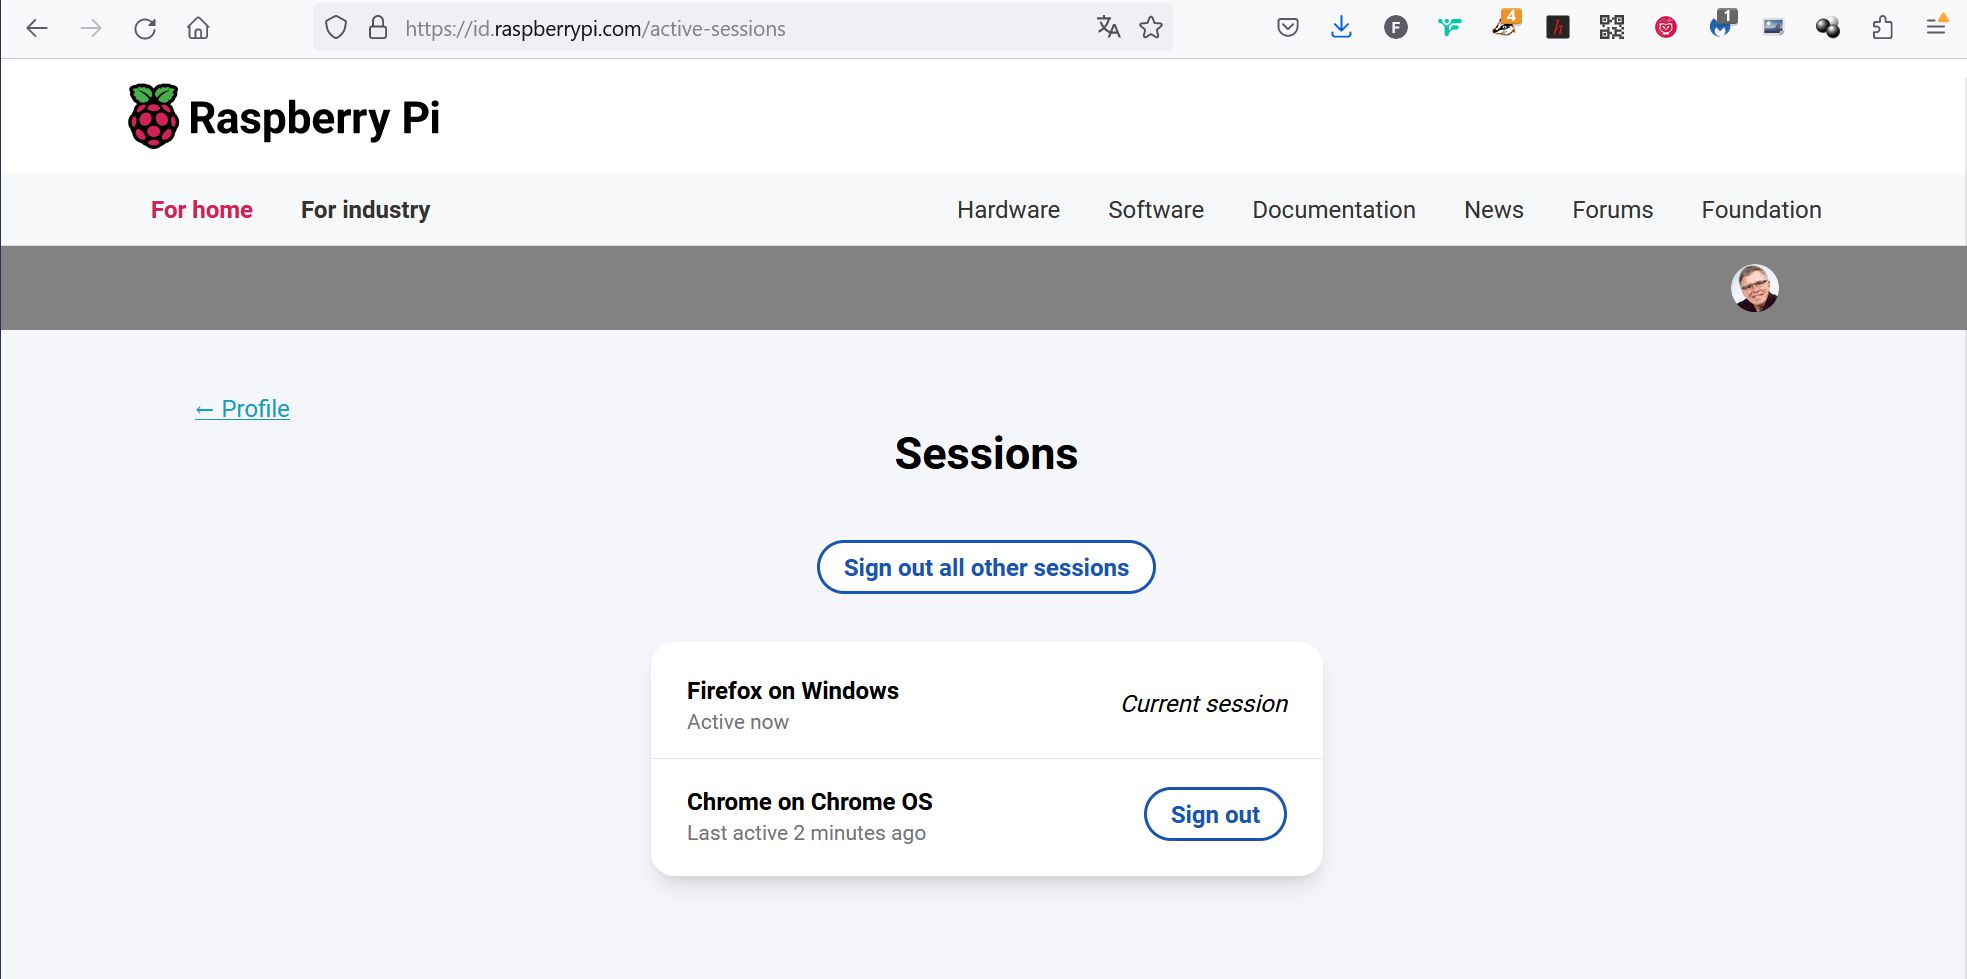Viewport: 1967px width, 979px height.
Task: Click the Chrome on Chrome OS title
Action: click(x=810, y=802)
